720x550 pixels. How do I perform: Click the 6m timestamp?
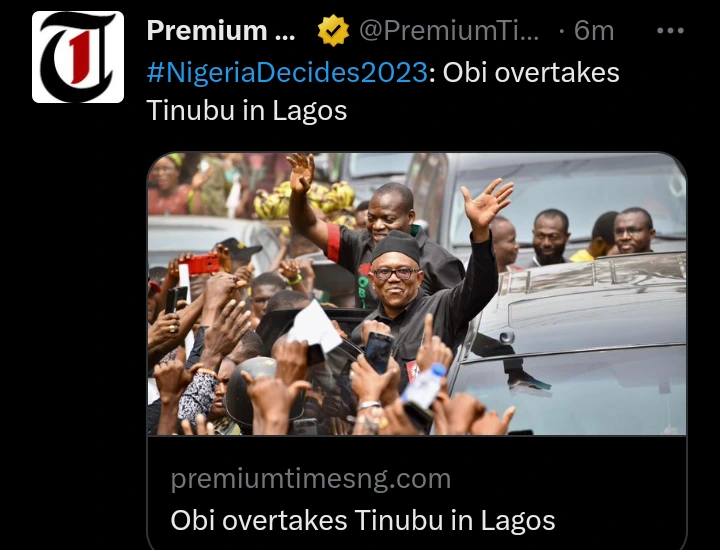[x=594, y=31]
